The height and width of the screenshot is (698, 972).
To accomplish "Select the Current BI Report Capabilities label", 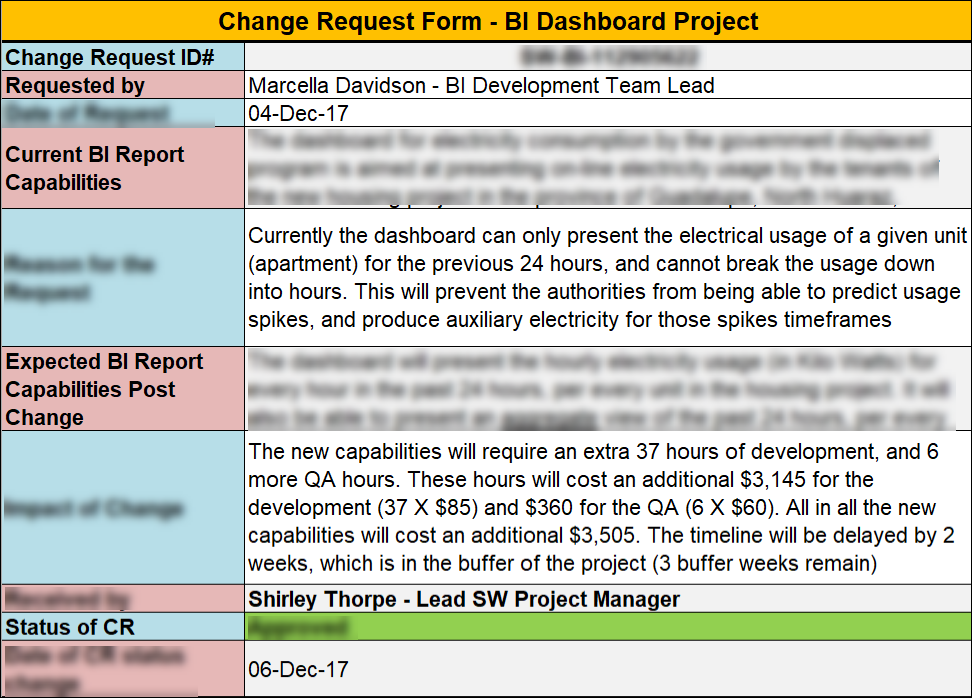I will click(x=122, y=168).
